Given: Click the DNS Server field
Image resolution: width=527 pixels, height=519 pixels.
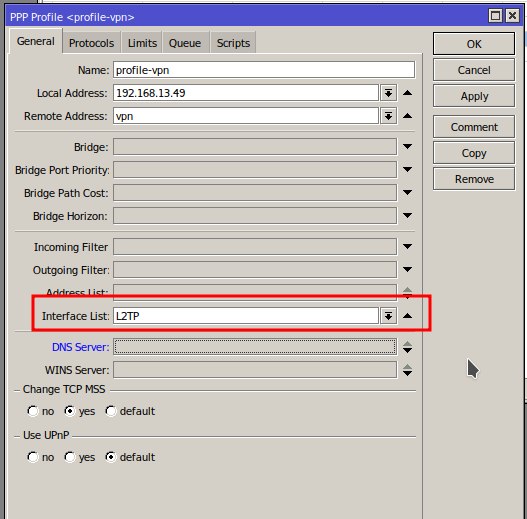Looking at the screenshot, I should point(255,347).
